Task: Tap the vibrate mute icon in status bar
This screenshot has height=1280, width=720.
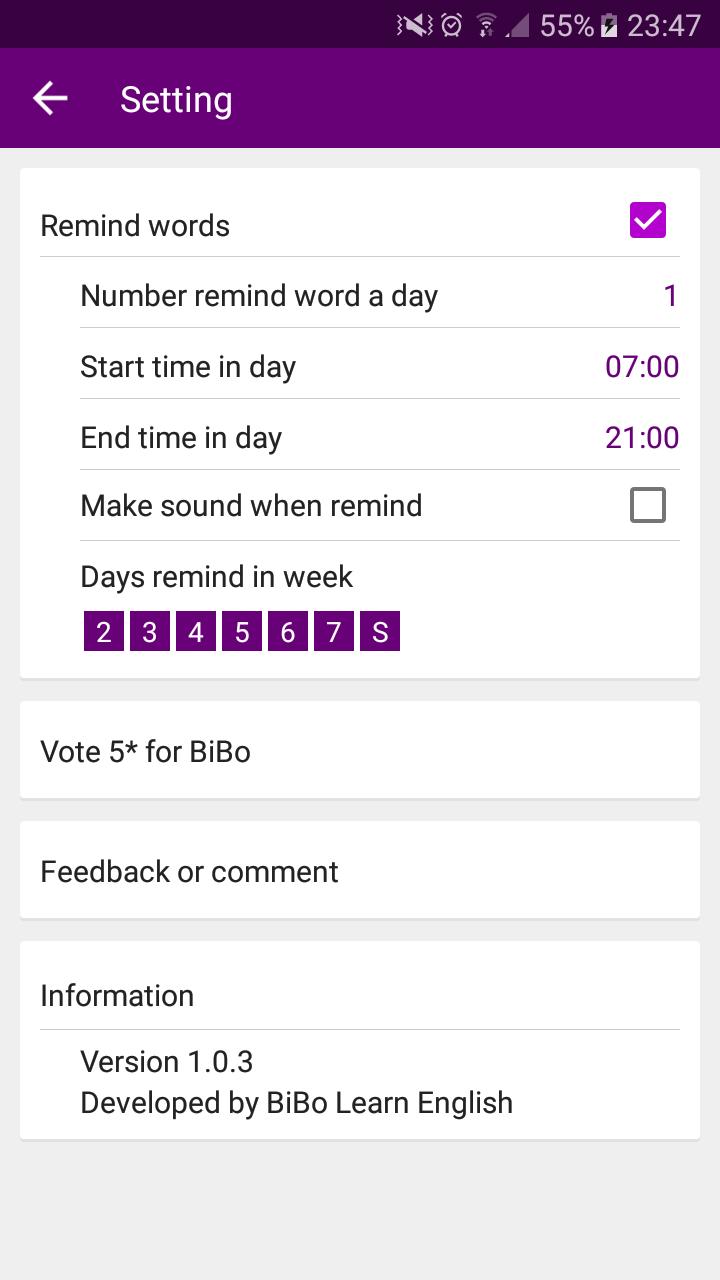Action: 415,25
